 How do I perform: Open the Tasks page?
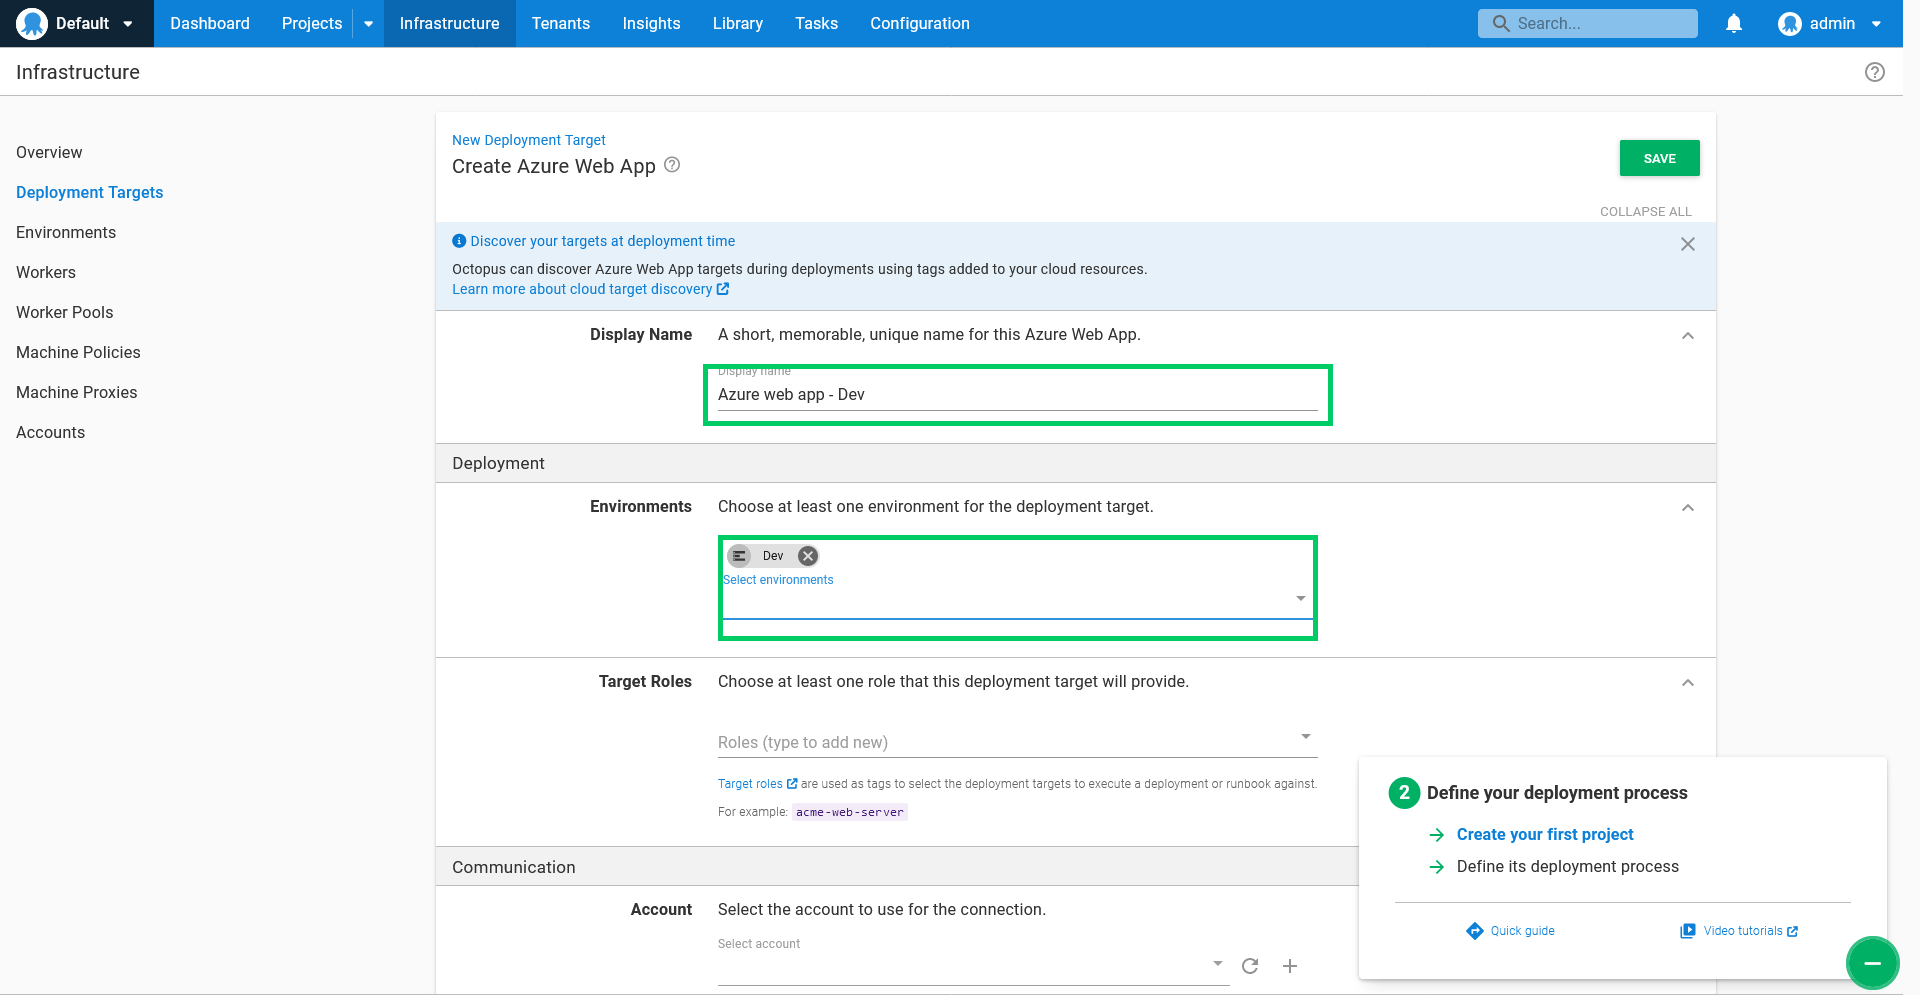click(816, 23)
